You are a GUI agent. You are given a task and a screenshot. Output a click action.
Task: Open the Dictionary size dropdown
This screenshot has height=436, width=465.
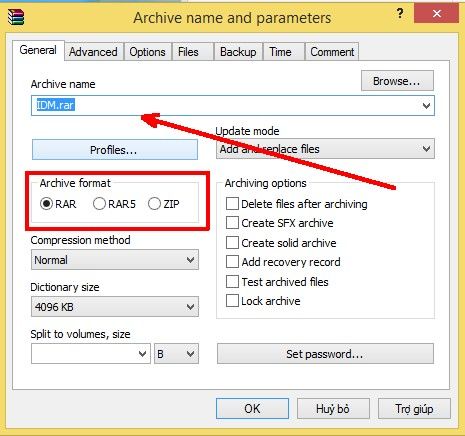pyautogui.click(x=115, y=307)
